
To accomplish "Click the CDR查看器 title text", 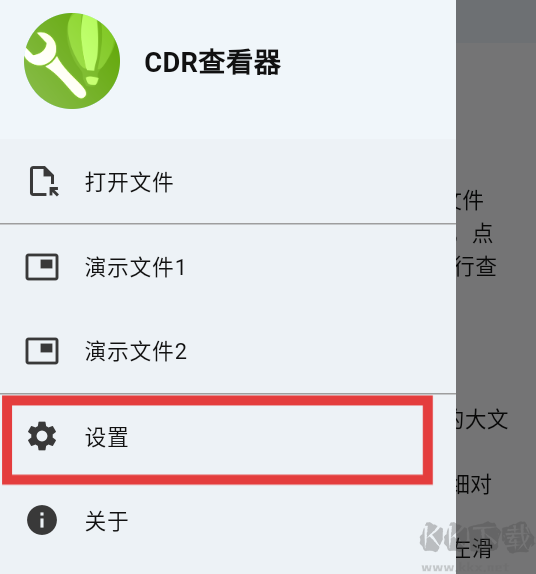I will pos(213,62).
